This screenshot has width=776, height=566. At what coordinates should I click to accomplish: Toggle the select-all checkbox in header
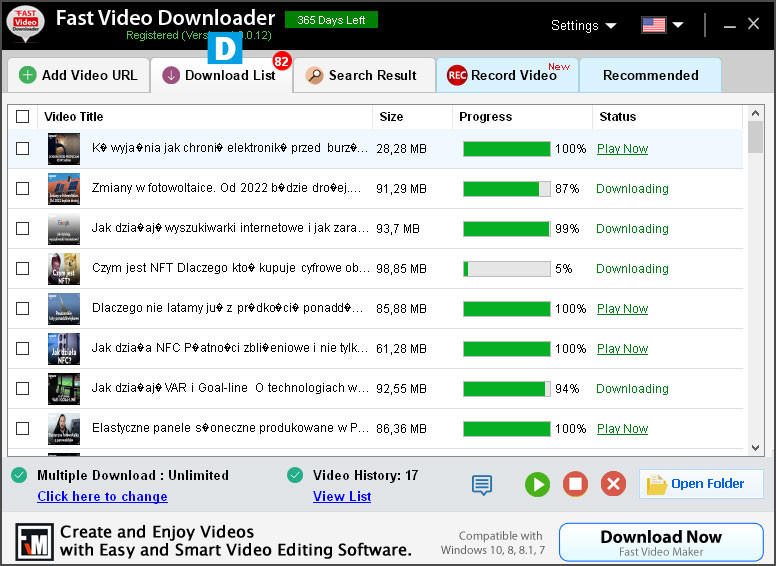click(x=22, y=116)
